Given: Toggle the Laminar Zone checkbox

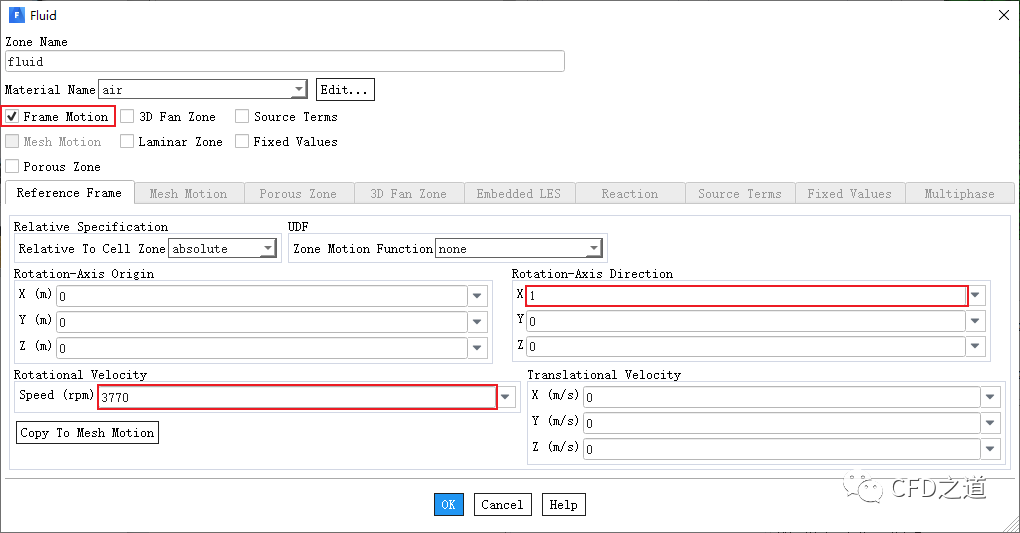Looking at the screenshot, I should coord(128,142).
